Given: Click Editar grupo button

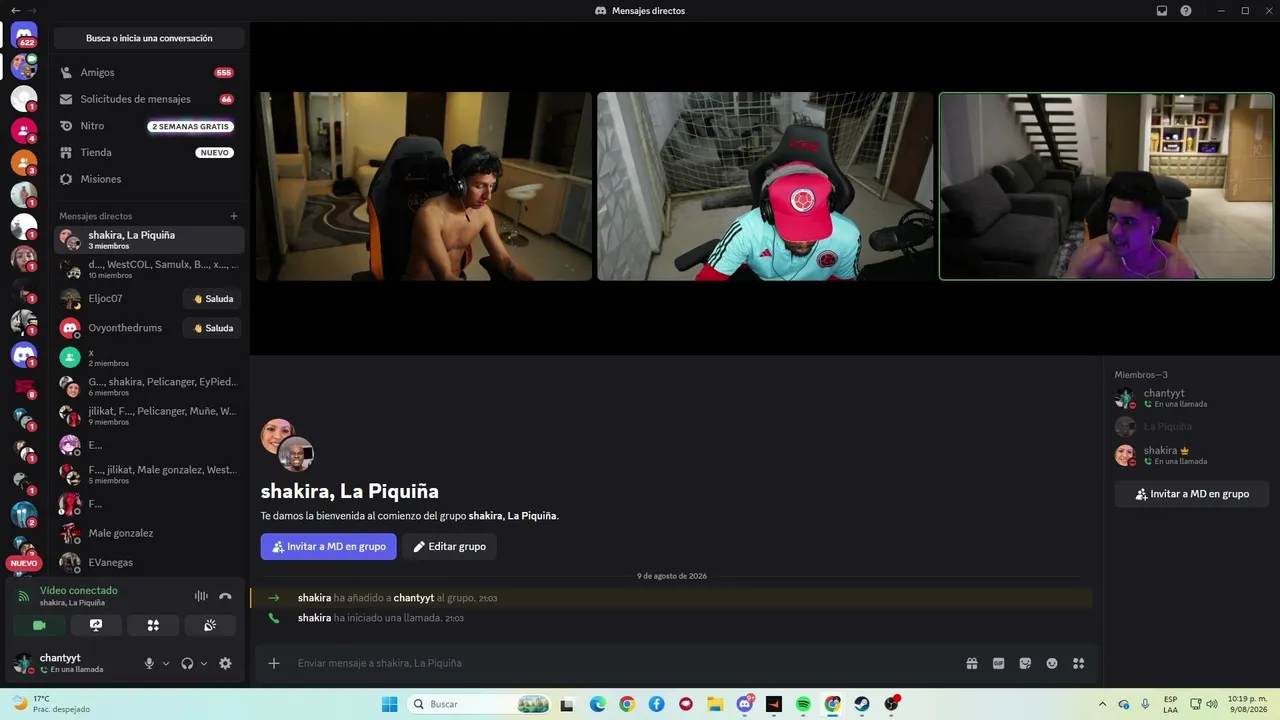Looking at the screenshot, I should (449, 547).
